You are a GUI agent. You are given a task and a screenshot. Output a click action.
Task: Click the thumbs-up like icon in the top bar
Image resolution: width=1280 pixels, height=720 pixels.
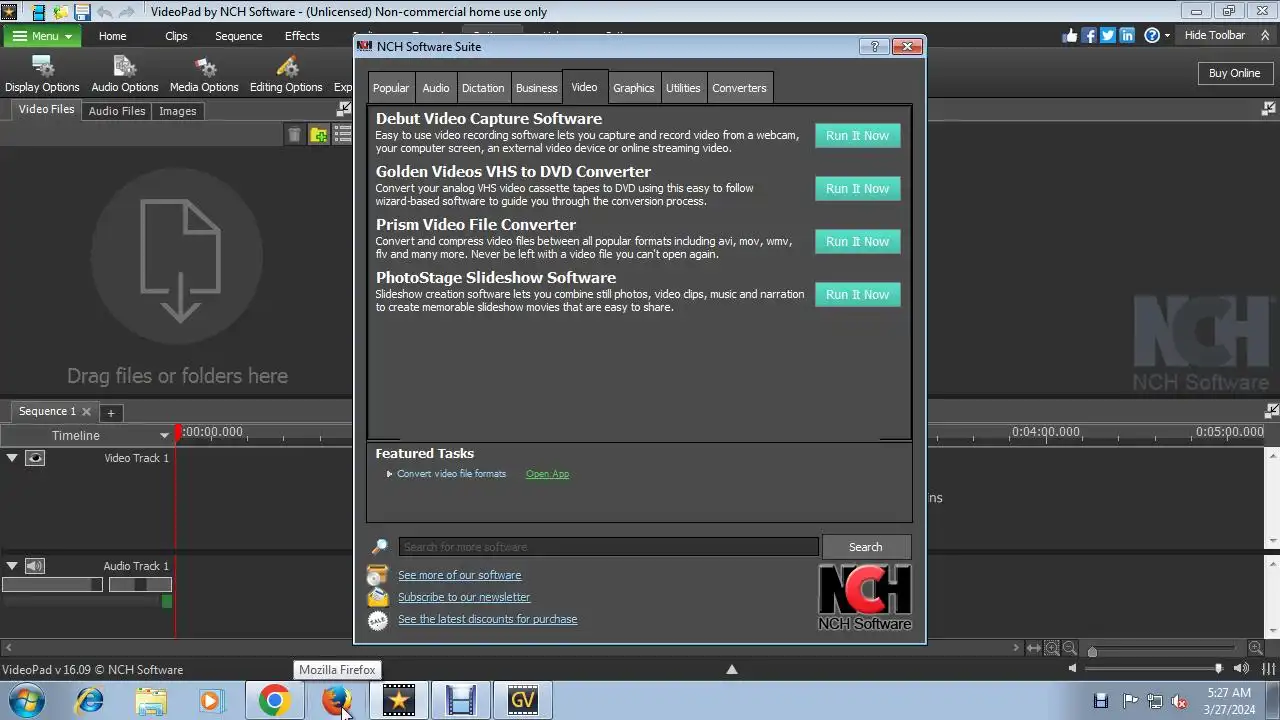pos(1071,35)
